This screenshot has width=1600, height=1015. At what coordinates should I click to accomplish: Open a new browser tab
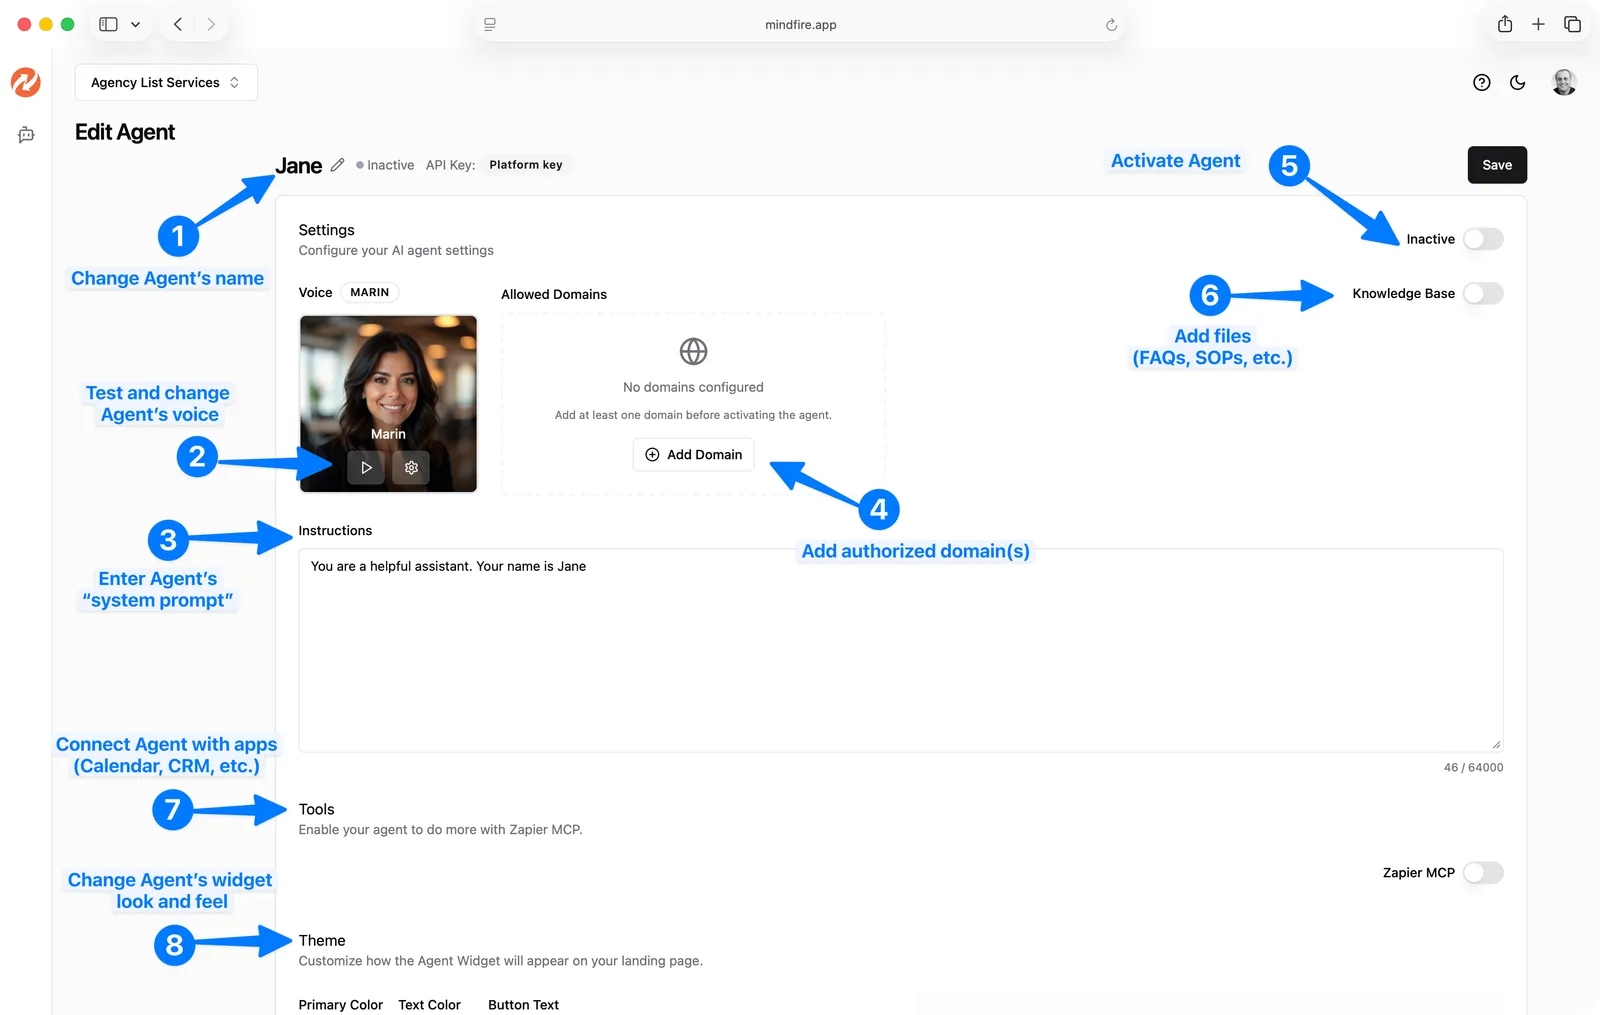tap(1538, 25)
